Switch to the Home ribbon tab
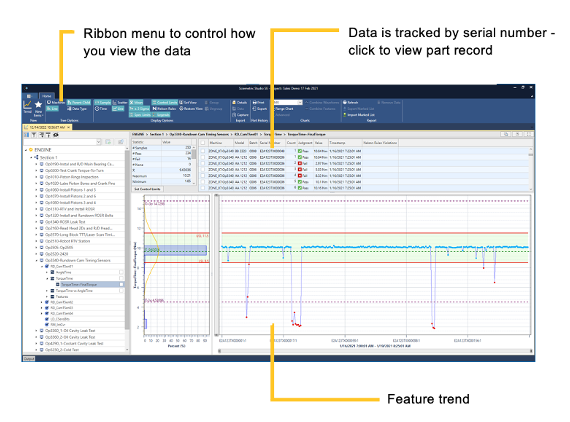This screenshot has width=570, height=422. (x=47, y=96)
